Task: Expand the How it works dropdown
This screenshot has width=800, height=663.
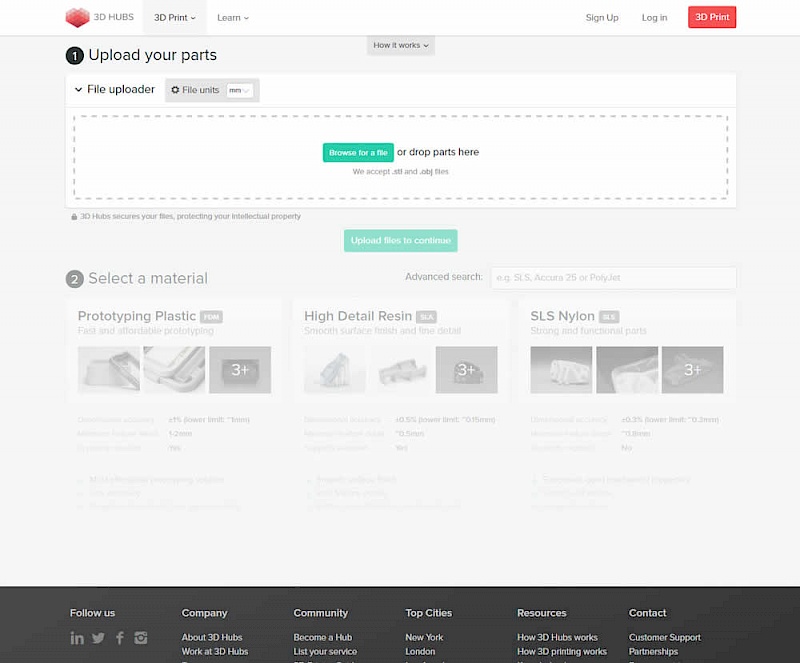Action: pyautogui.click(x=400, y=45)
